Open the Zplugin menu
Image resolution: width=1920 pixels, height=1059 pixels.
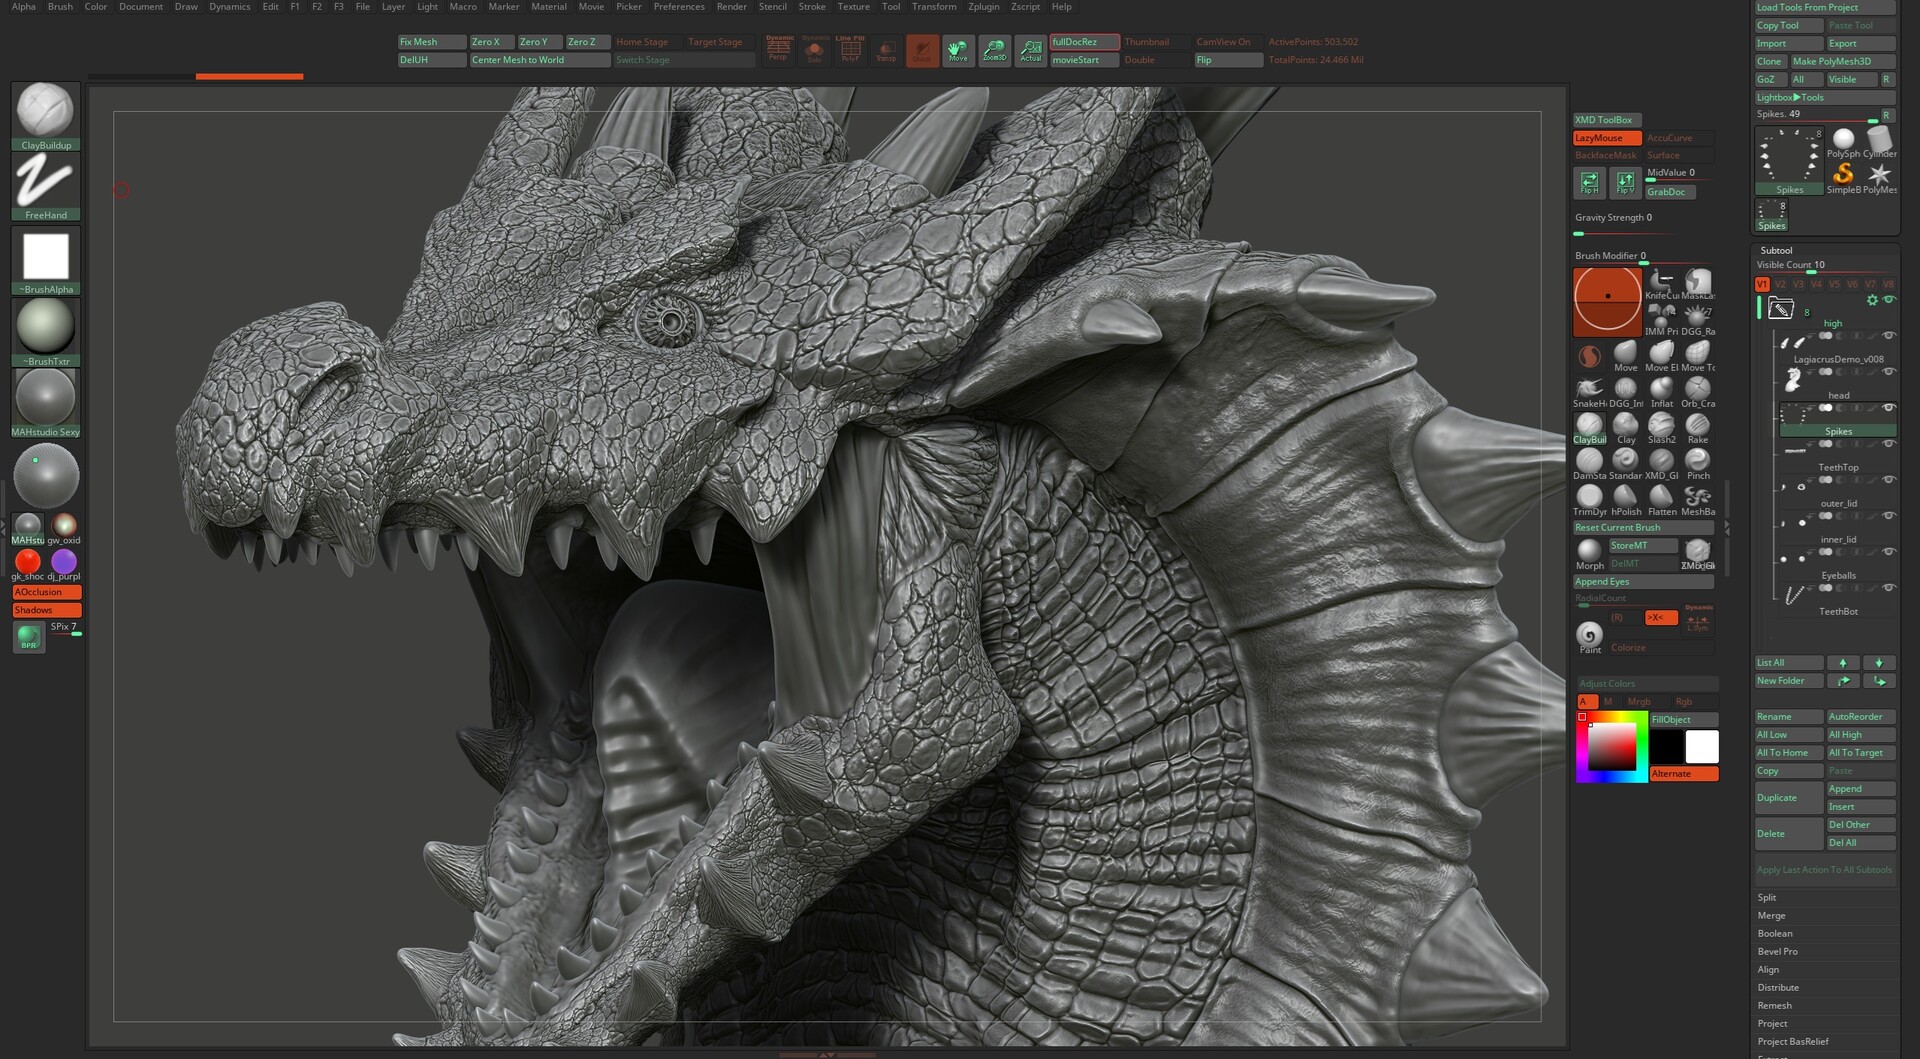tap(983, 7)
